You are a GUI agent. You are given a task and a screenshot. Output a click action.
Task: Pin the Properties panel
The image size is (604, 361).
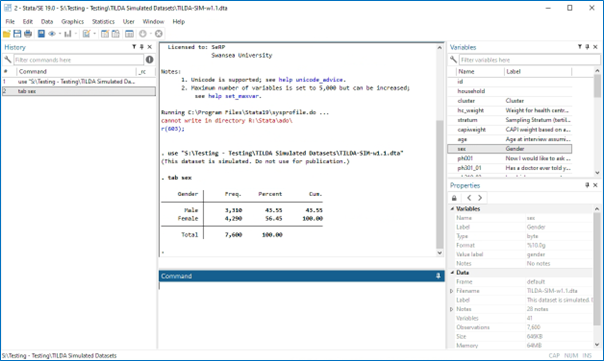[x=587, y=185]
